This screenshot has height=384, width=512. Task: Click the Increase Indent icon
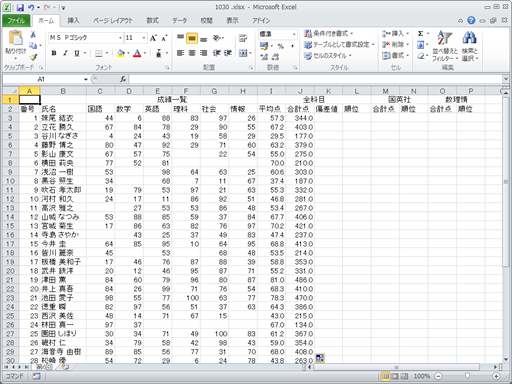coord(228,53)
